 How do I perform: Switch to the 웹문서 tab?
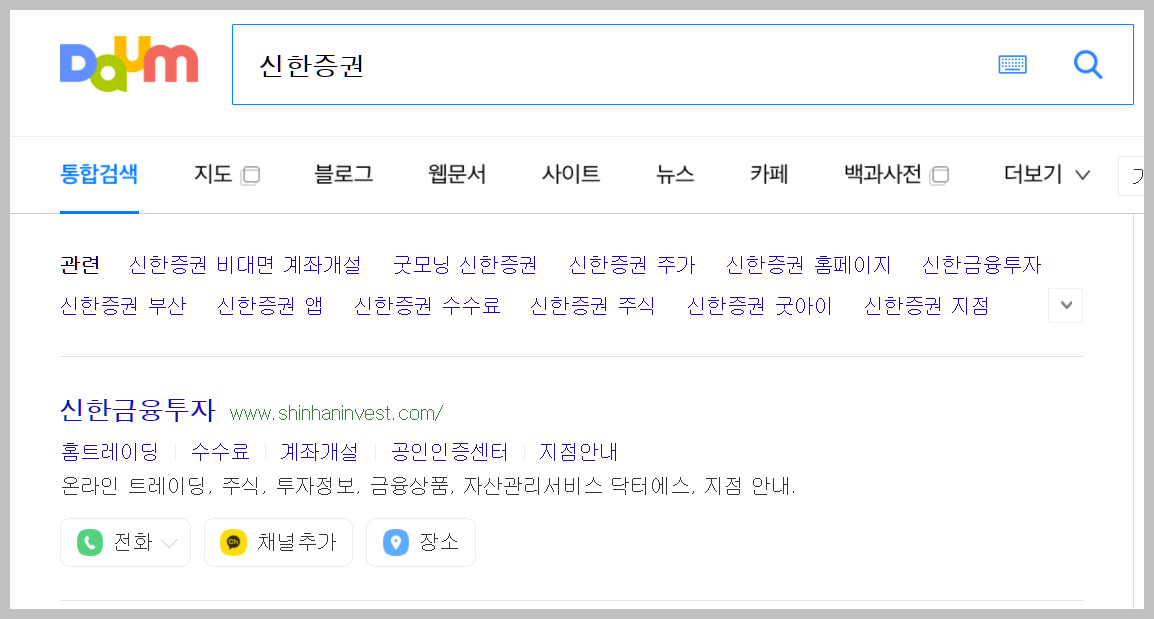pyautogui.click(x=457, y=174)
